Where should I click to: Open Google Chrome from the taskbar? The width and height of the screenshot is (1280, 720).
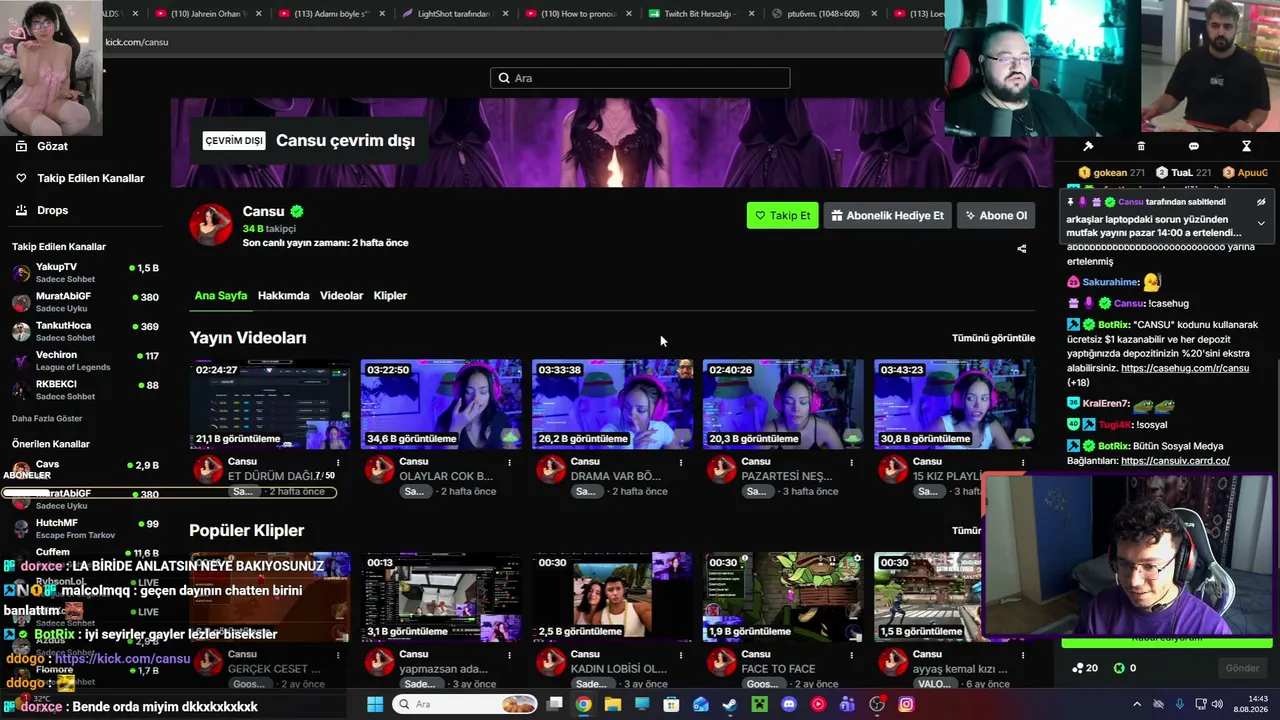583,704
